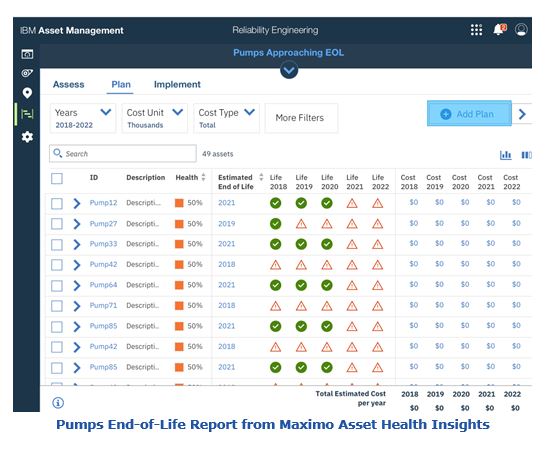Open the Pump27 link
Image resolution: width=552 pixels, height=466 pixels.
click(103, 223)
